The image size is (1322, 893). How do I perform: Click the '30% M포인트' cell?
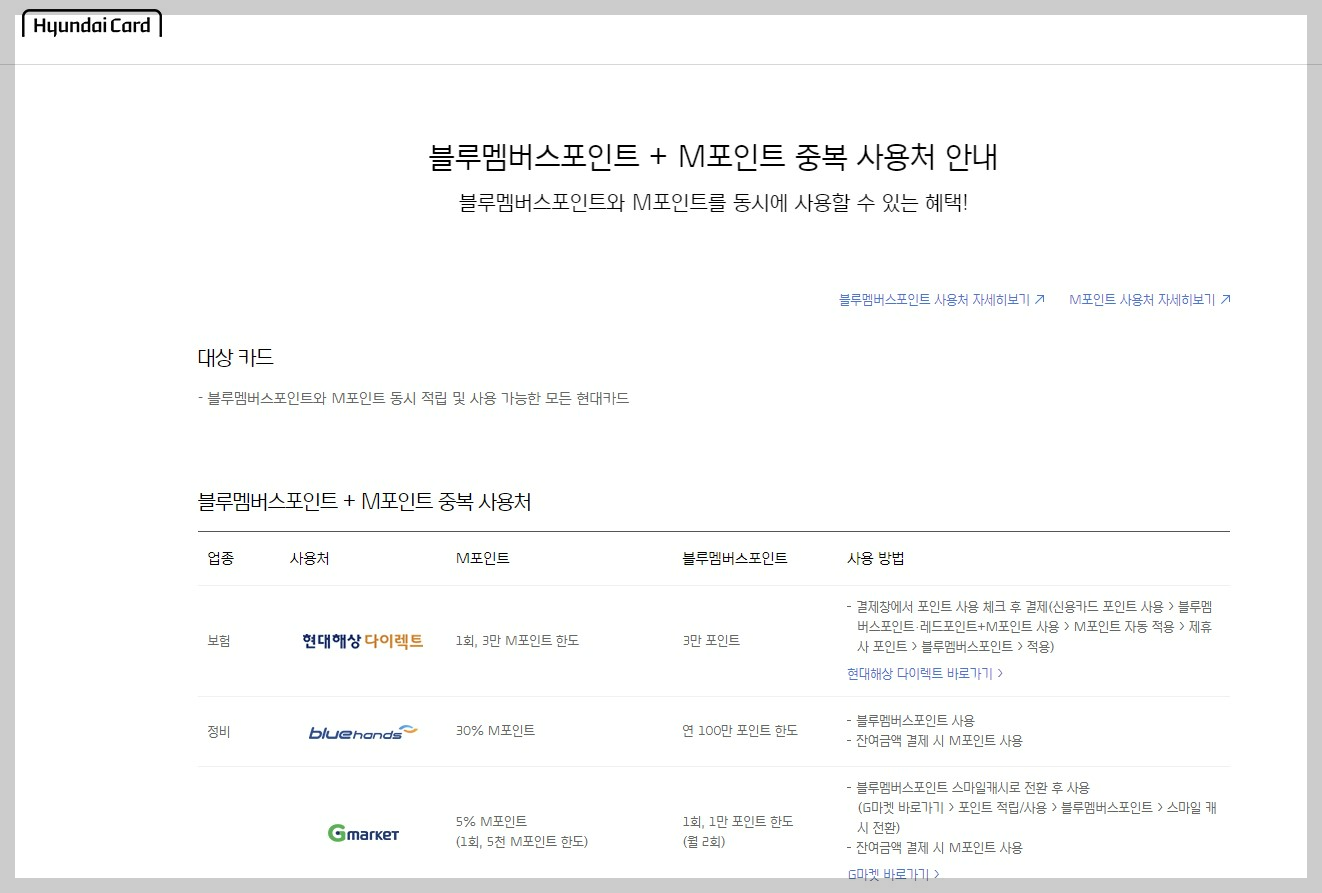495,731
